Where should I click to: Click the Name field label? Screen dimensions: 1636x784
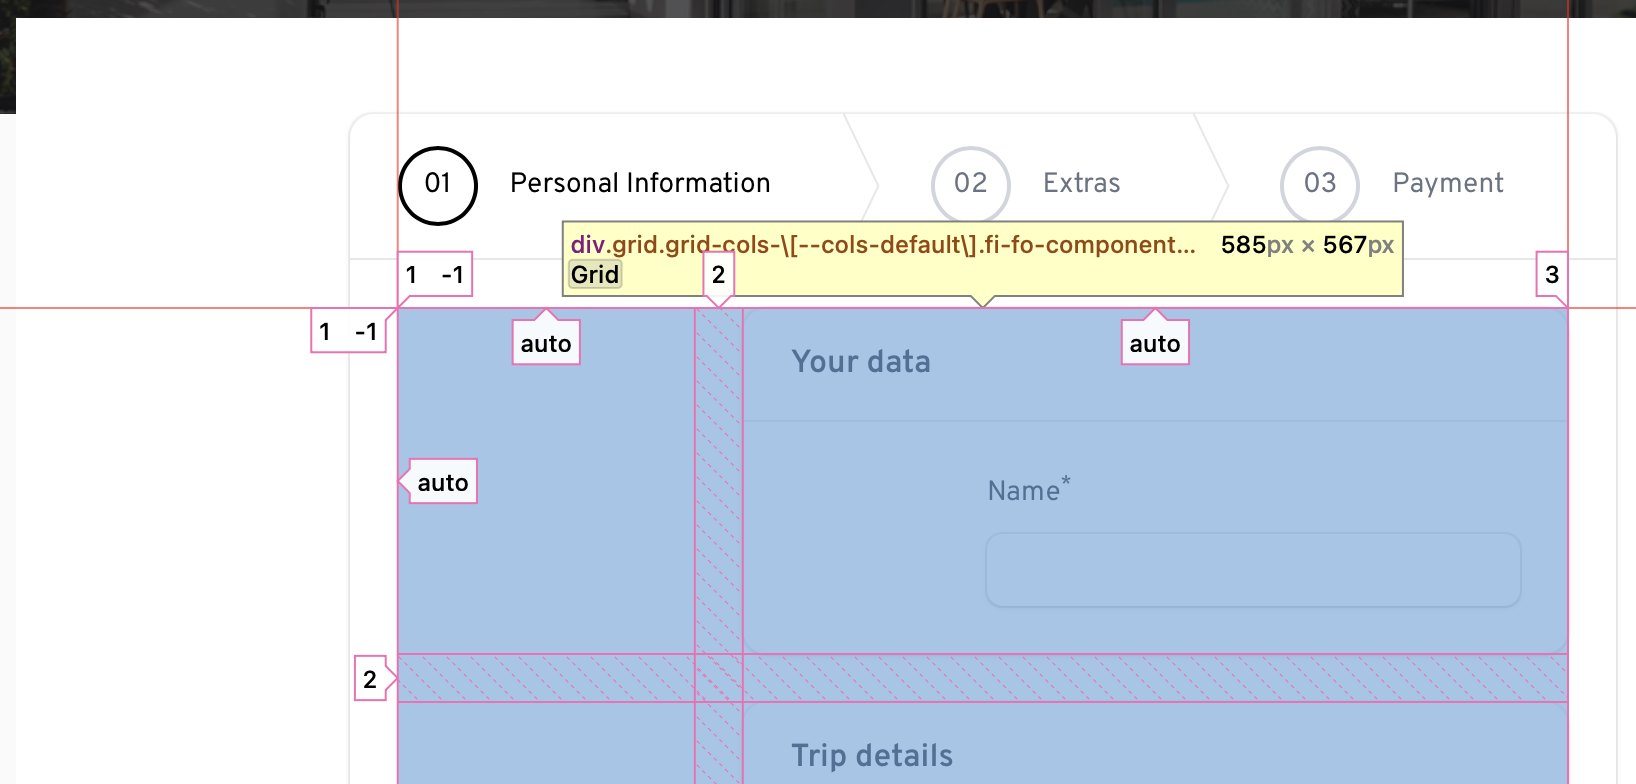pos(1024,491)
